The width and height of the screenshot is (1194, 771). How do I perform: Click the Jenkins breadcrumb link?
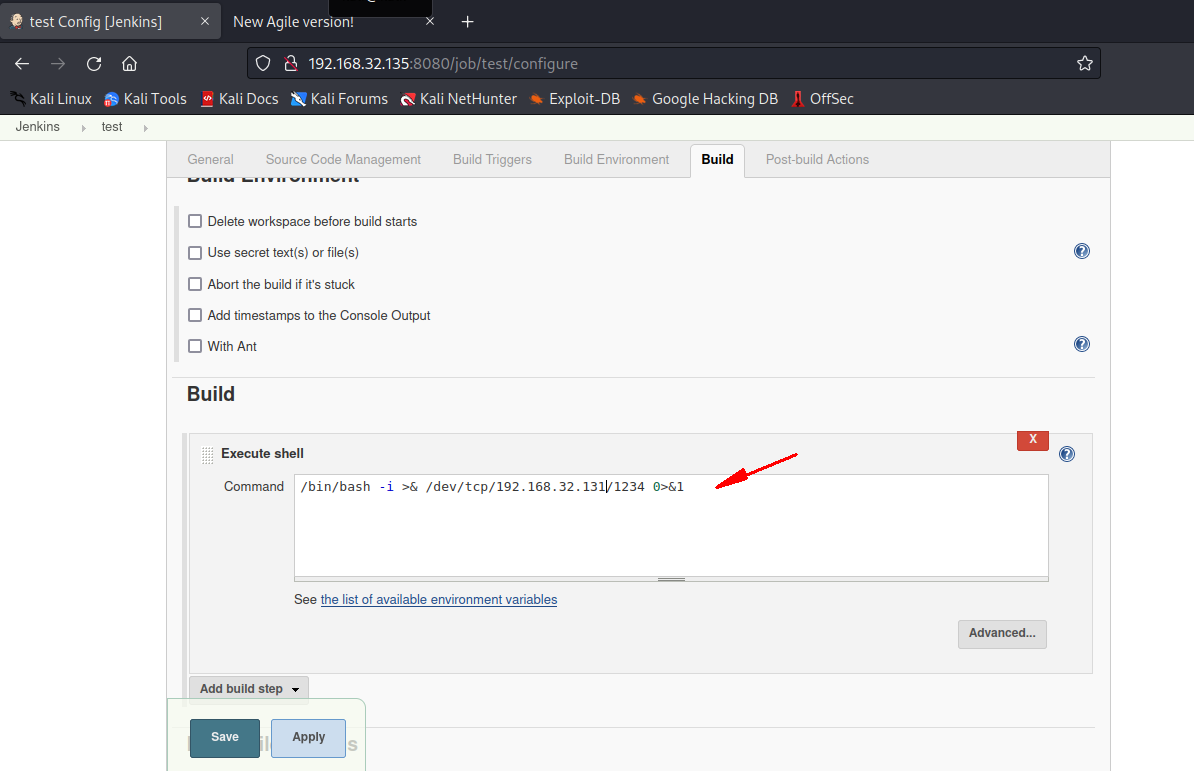tap(37, 127)
